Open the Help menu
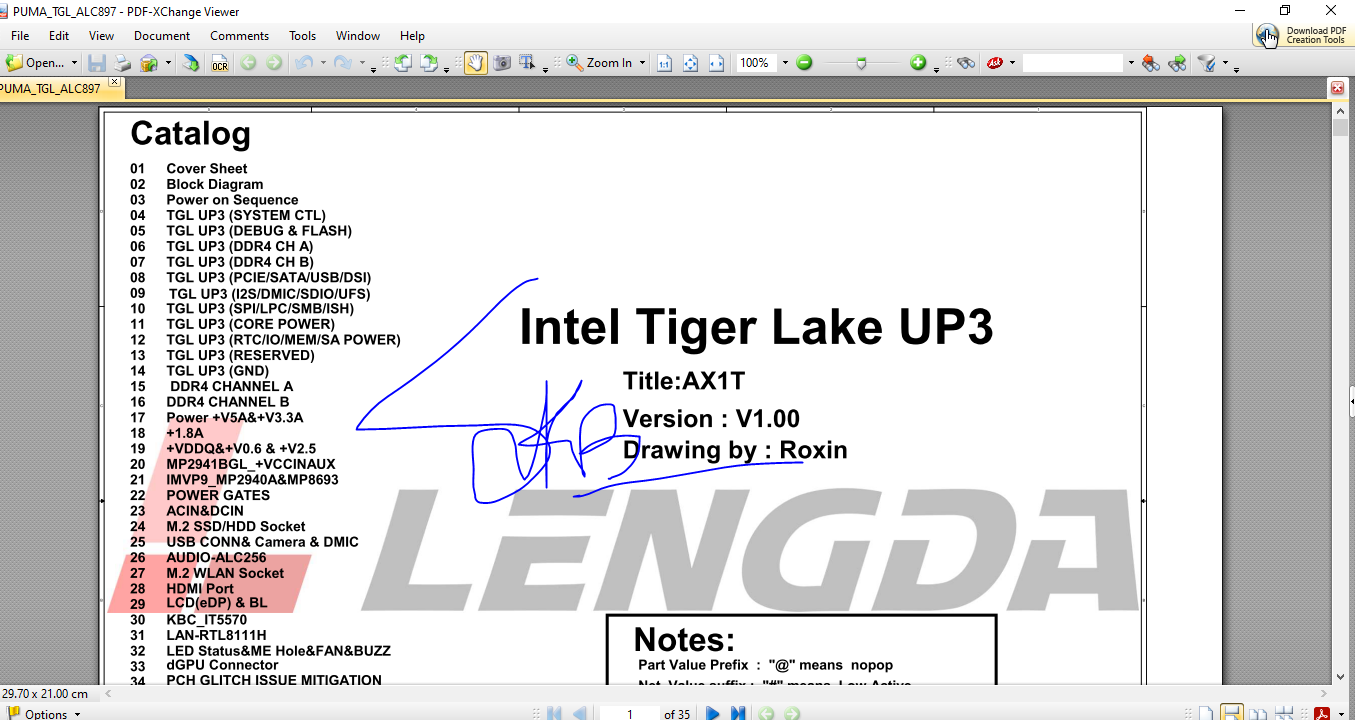1355x720 pixels. point(412,36)
